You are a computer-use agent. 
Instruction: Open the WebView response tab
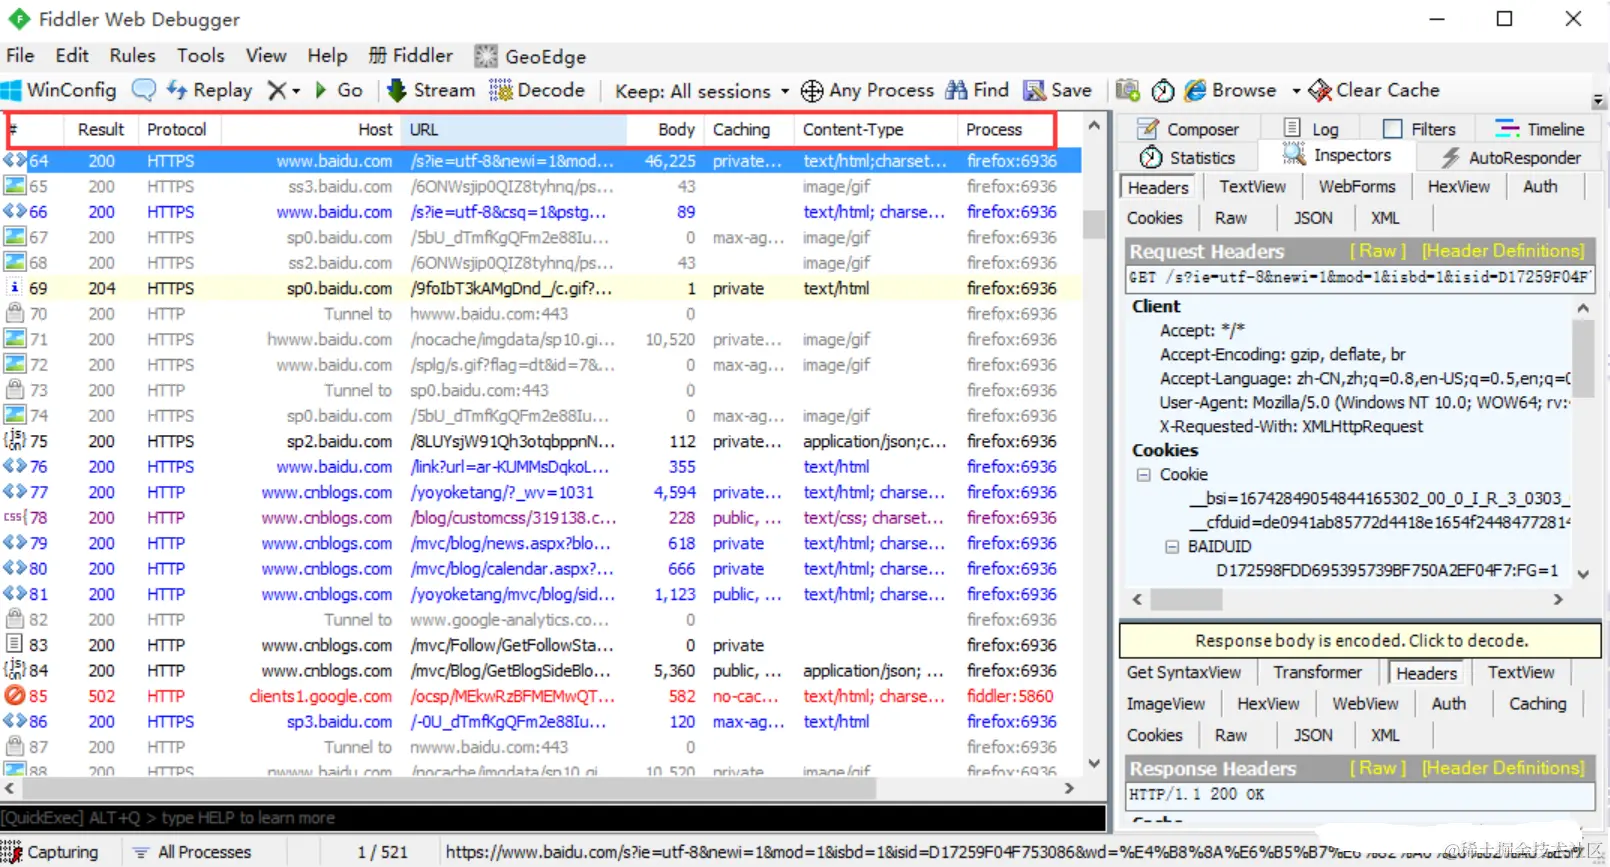point(1365,704)
